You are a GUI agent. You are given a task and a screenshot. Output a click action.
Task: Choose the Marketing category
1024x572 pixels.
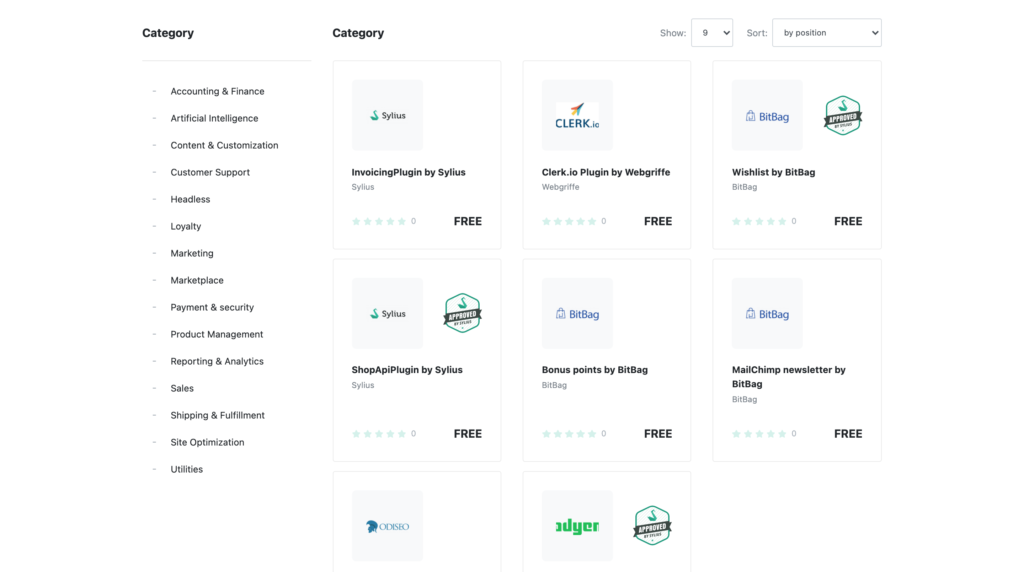(191, 253)
